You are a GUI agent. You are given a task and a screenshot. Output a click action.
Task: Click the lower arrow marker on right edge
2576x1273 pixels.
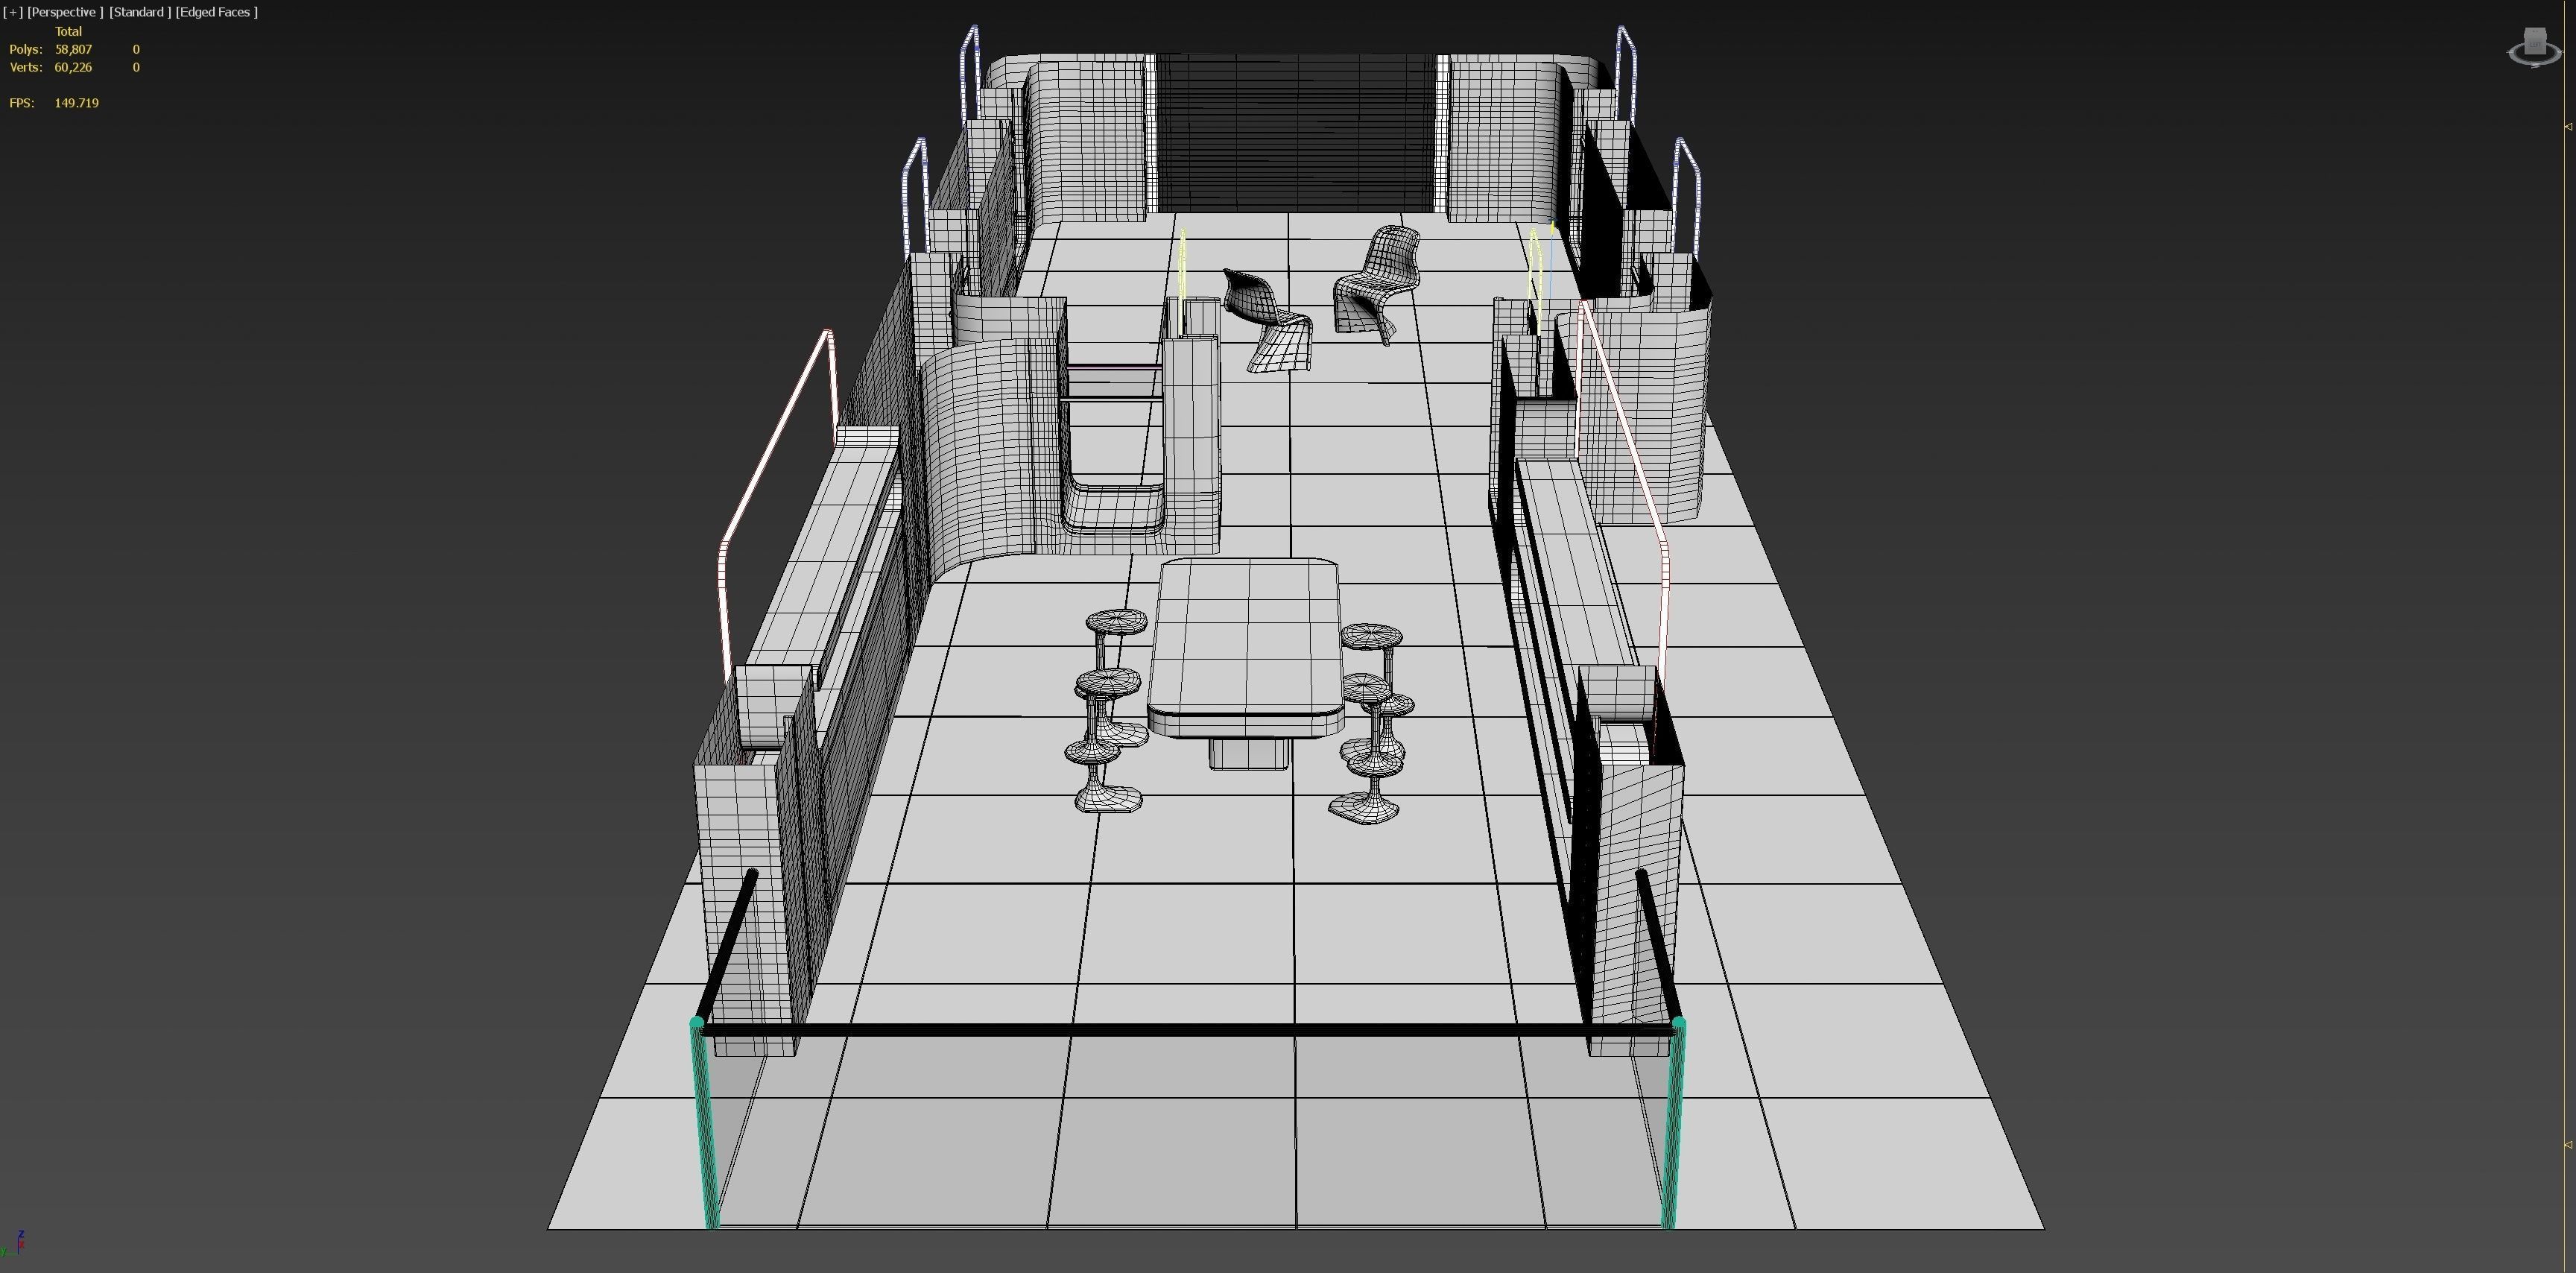tap(2568, 1144)
